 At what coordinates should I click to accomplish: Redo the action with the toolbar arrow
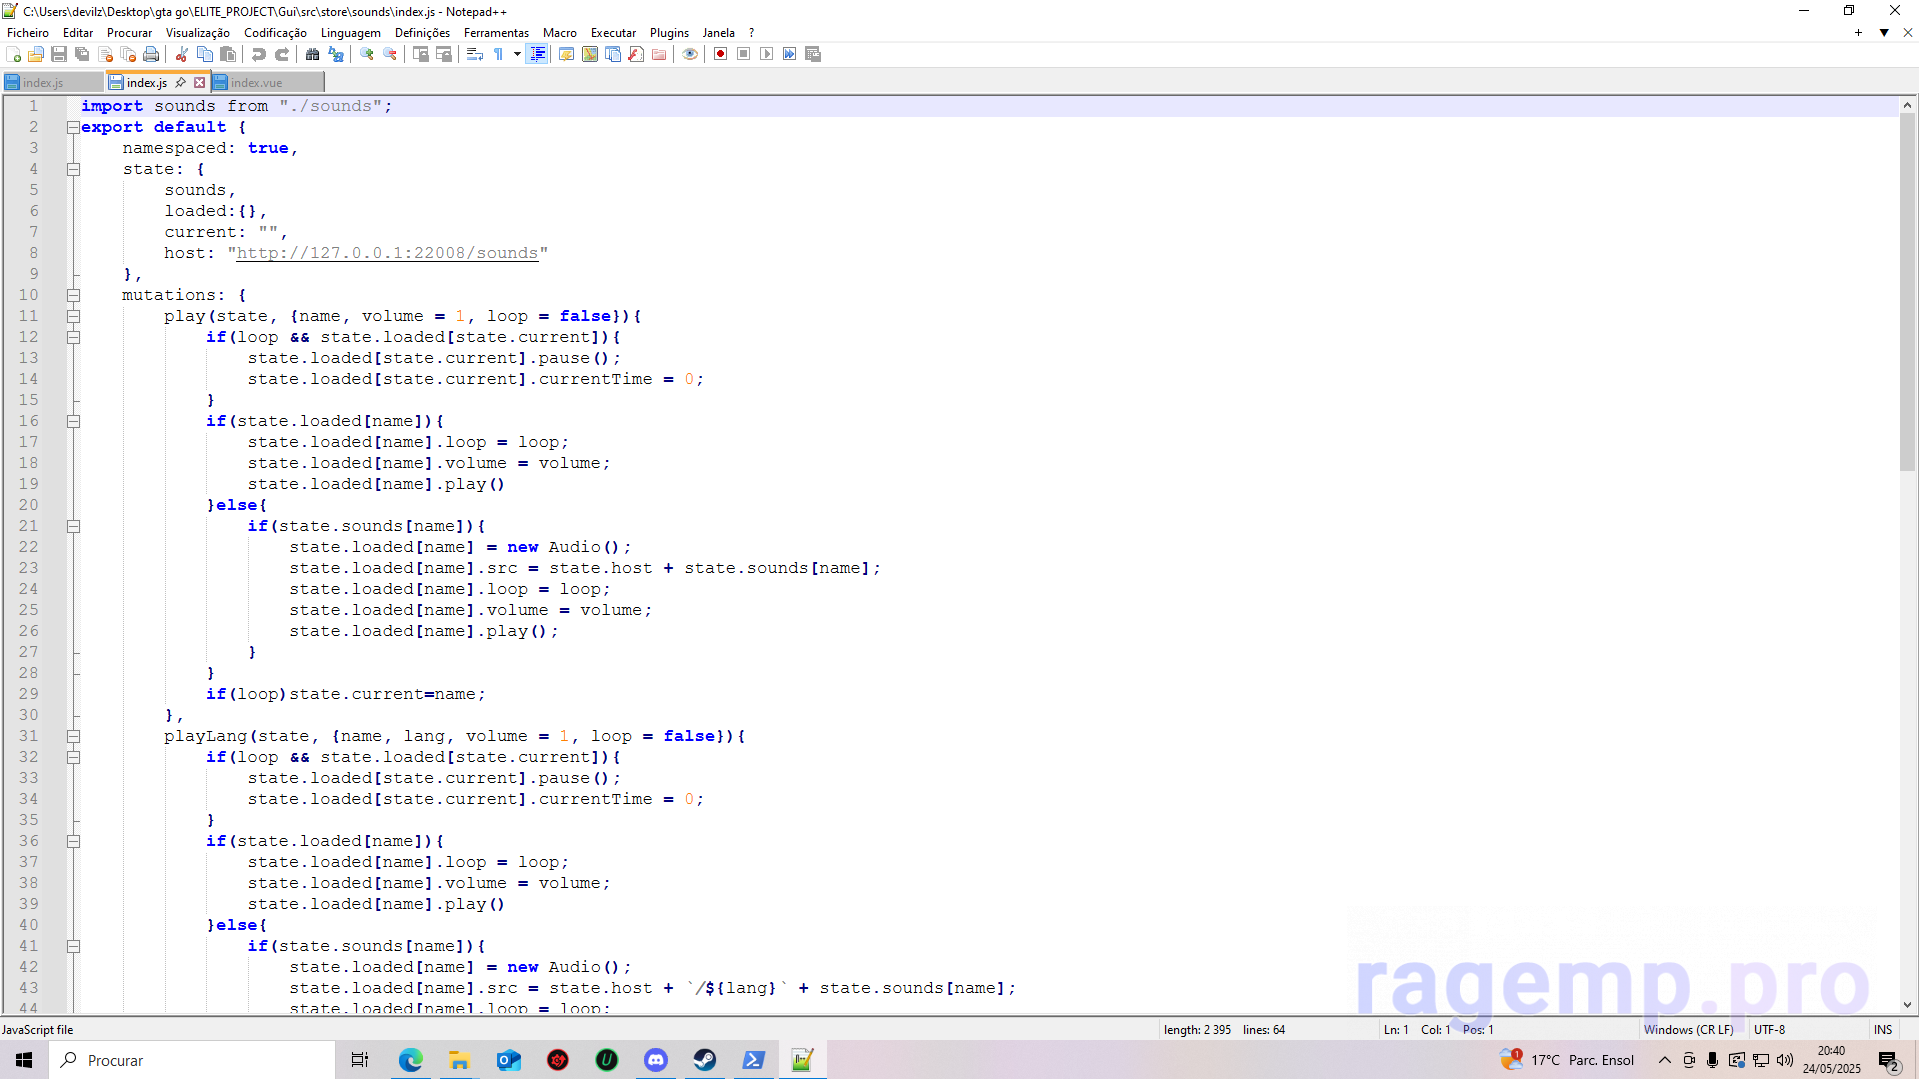pos(282,54)
